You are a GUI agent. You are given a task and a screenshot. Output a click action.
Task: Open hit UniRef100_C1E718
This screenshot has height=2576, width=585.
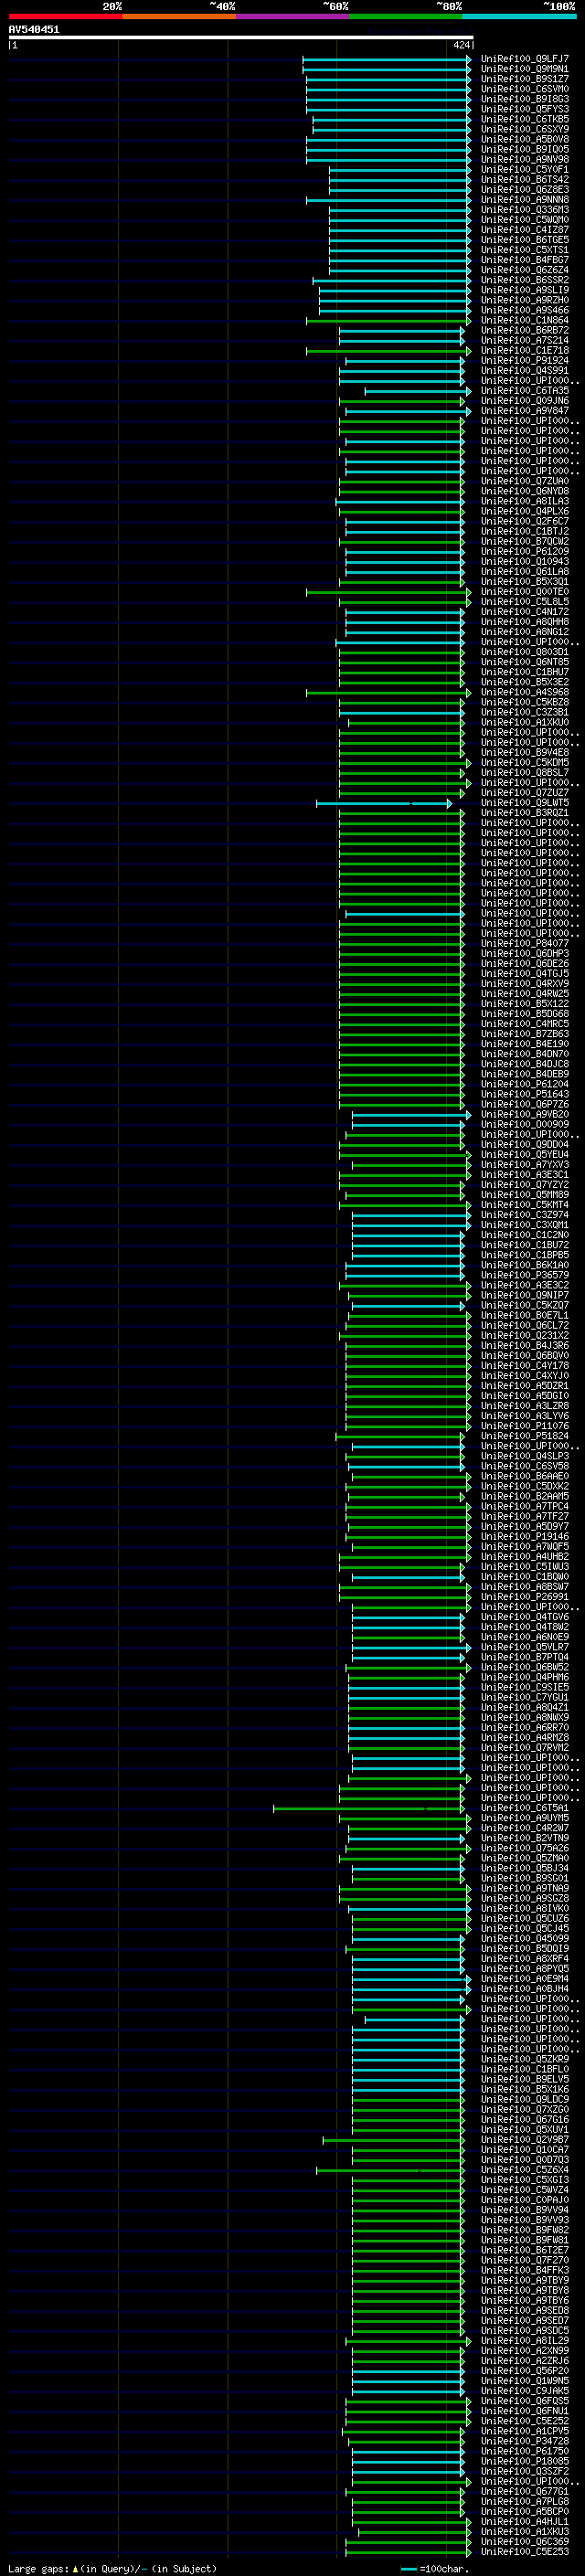coord(524,350)
